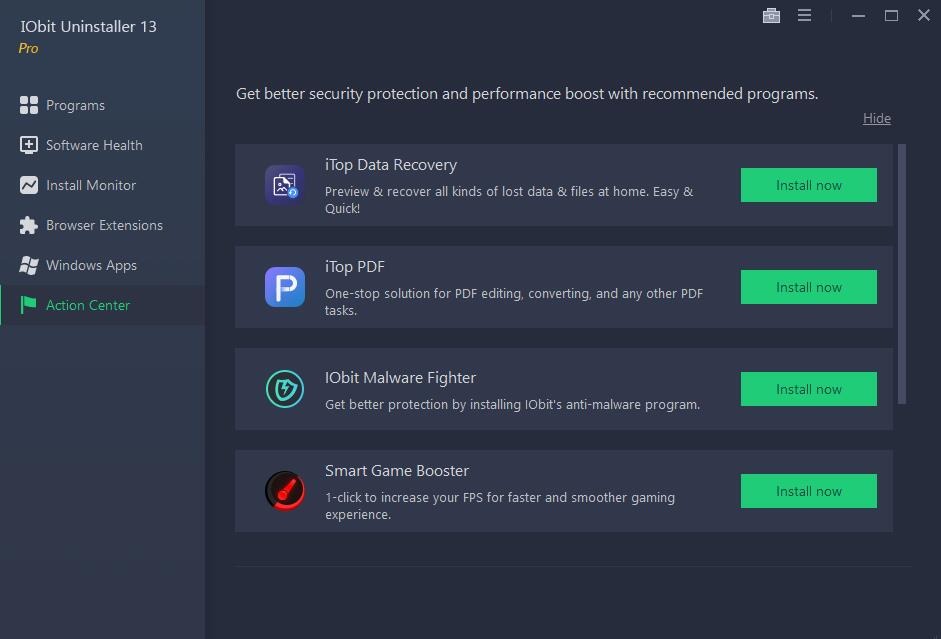Switch to the Action Center section

87,304
